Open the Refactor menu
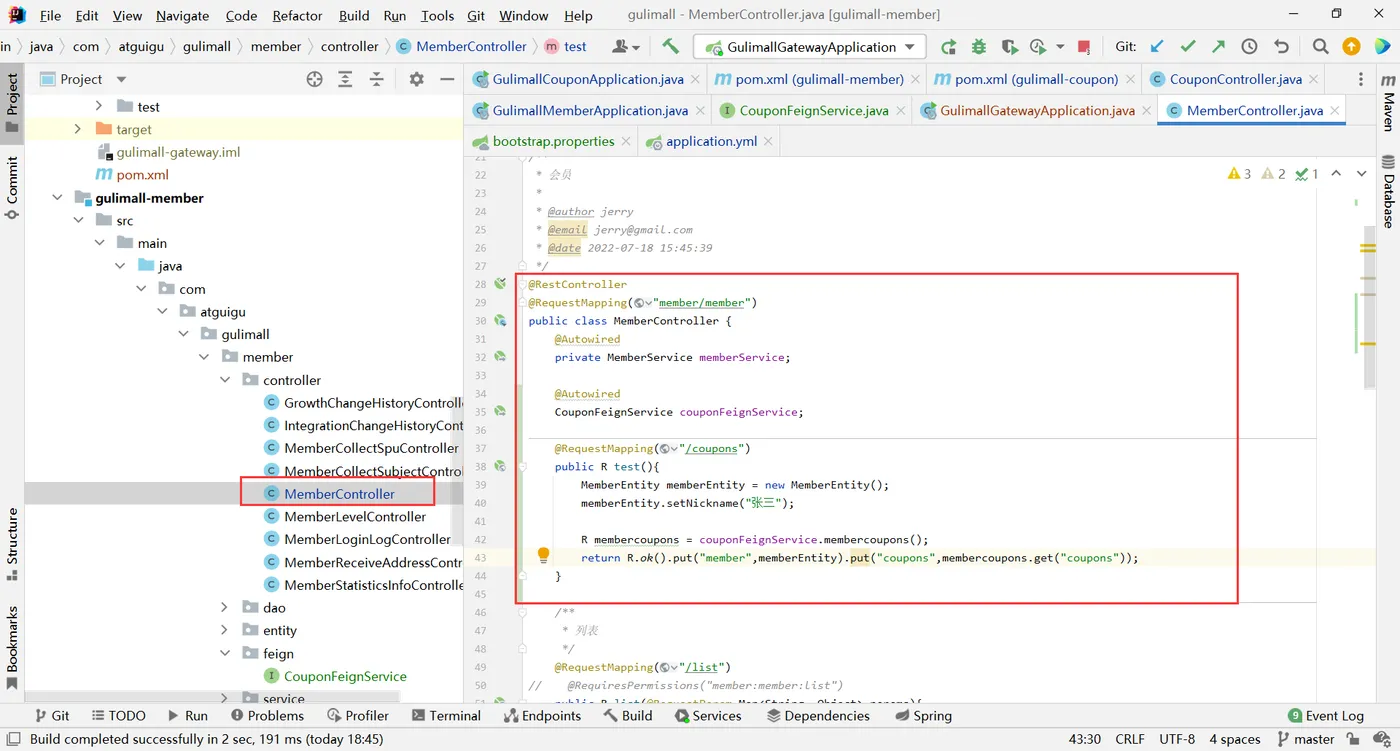 click(297, 15)
